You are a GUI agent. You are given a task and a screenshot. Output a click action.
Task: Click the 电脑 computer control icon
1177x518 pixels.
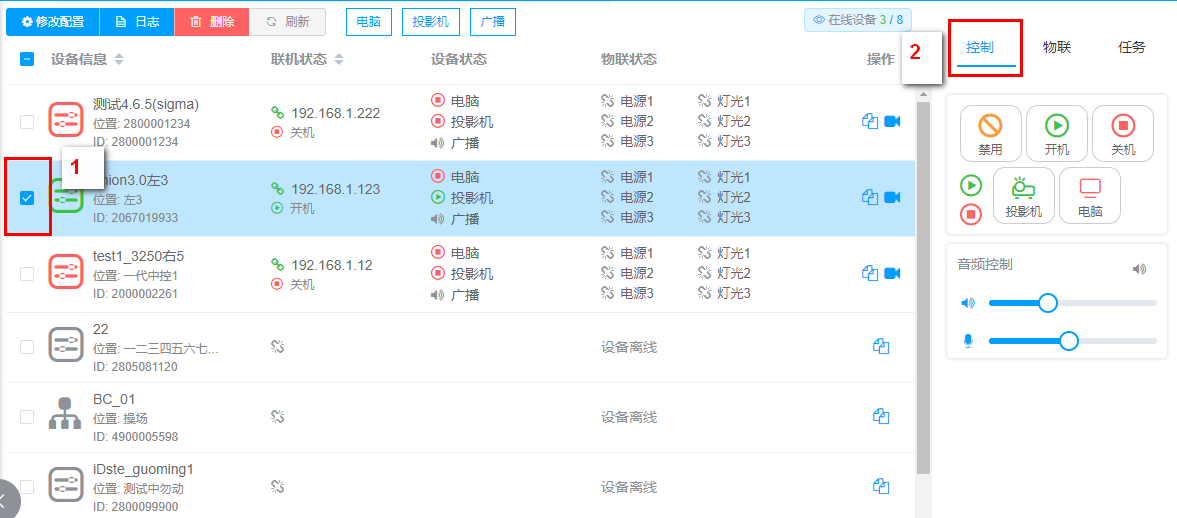click(1089, 195)
